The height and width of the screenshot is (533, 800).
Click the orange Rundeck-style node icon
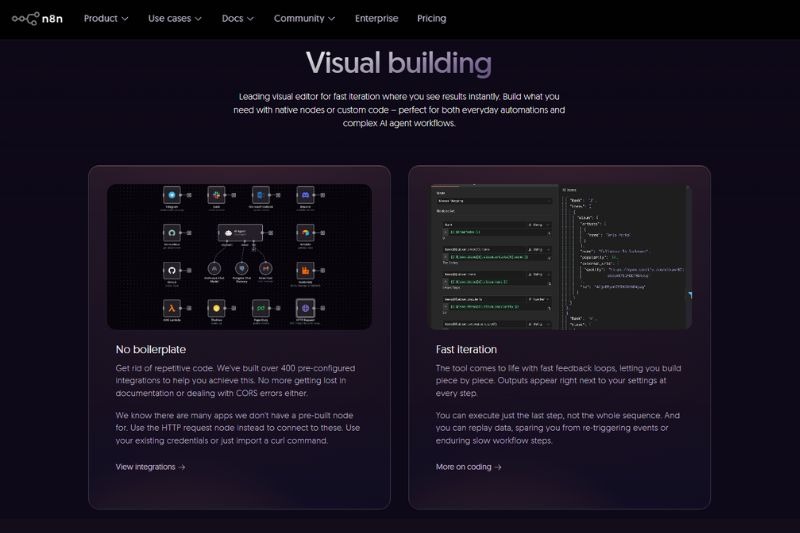point(305,268)
